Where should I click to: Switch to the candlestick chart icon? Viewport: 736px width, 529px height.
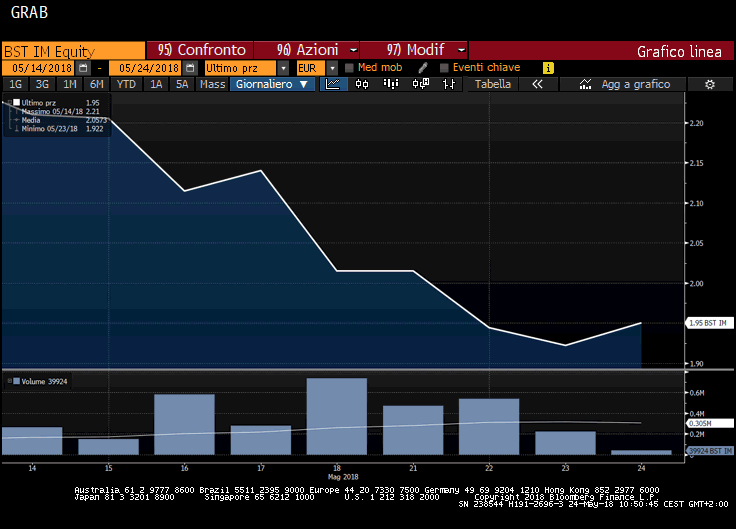tap(360, 85)
